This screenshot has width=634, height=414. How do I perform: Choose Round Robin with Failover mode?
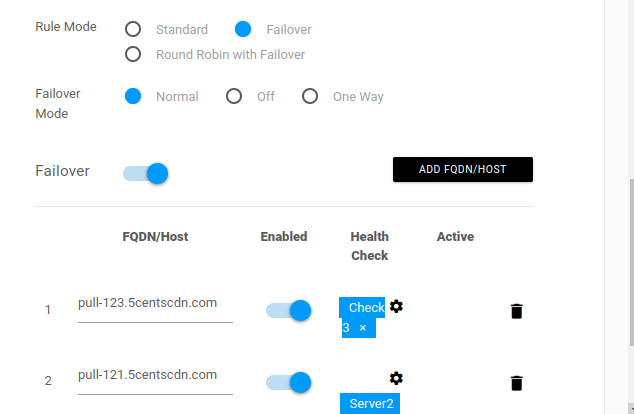pyautogui.click(x=133, y=54)
